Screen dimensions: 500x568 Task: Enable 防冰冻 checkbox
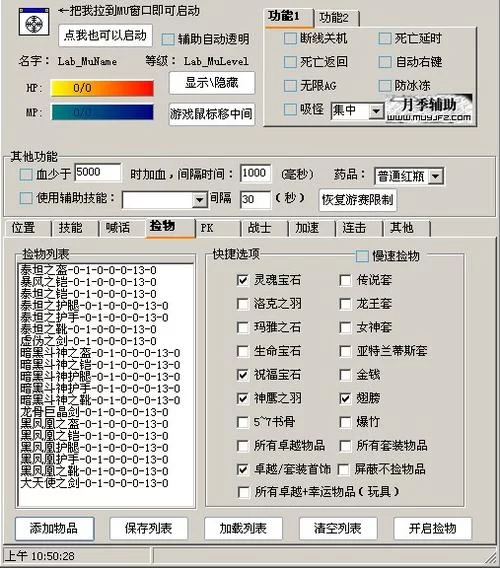point(385,86)
